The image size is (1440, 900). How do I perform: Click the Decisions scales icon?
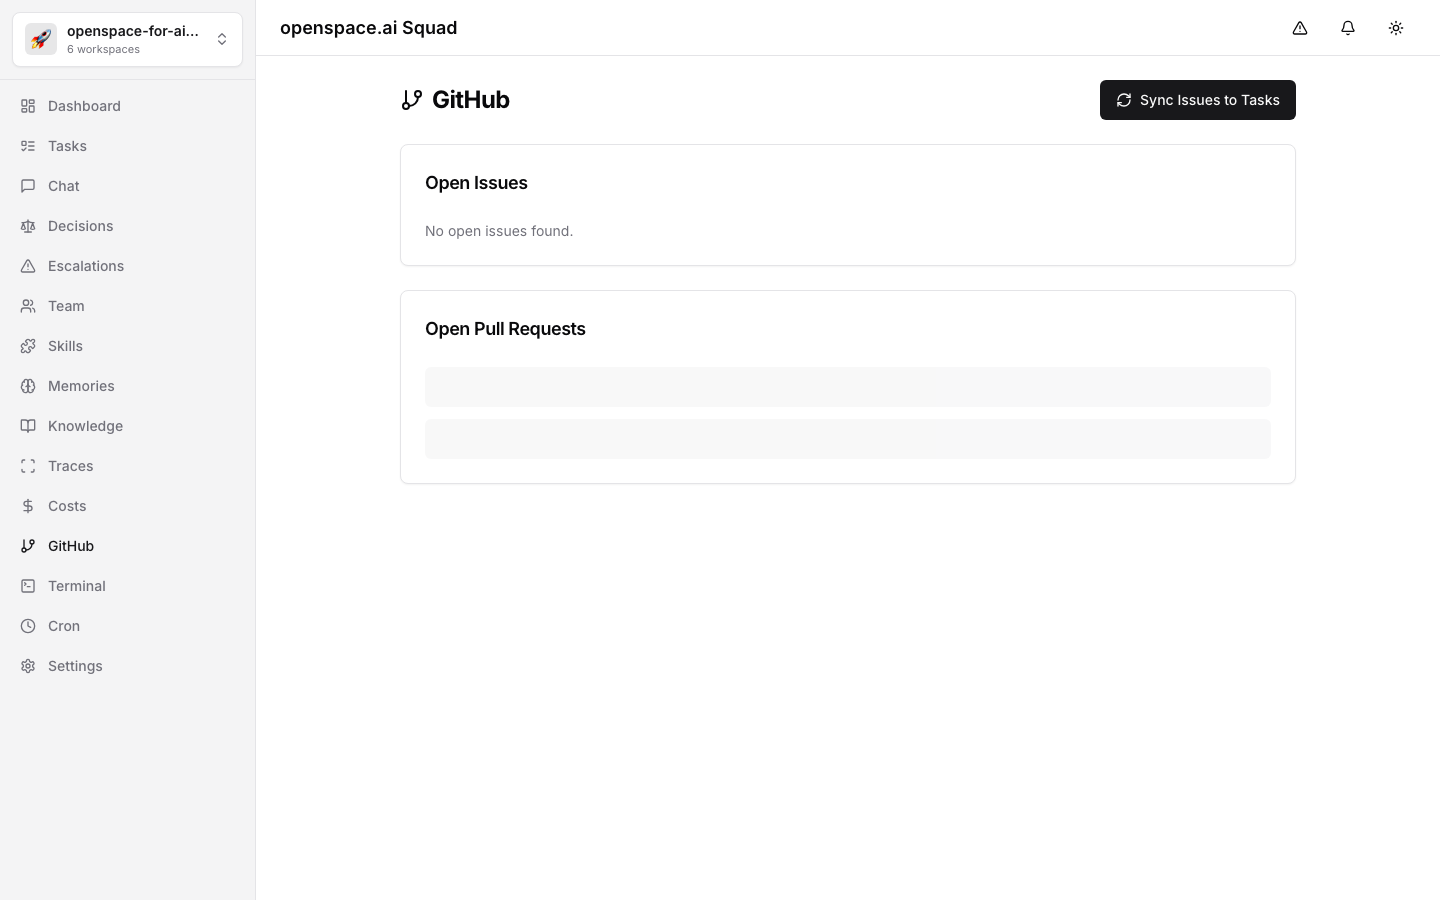(28, 226)
